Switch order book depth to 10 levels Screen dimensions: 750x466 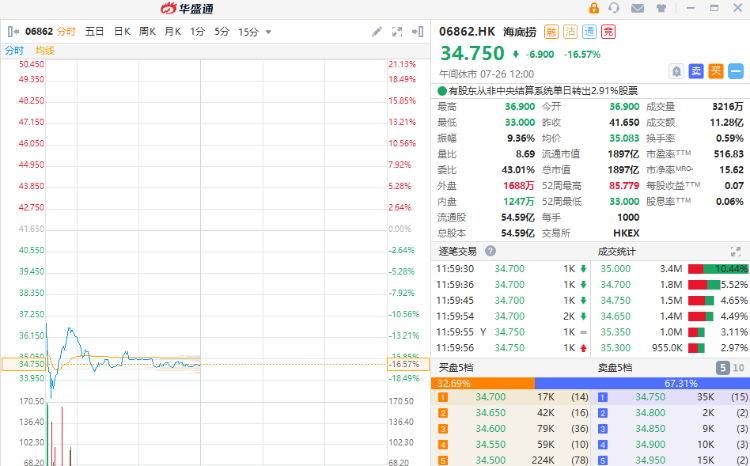[x=739, y=368]
